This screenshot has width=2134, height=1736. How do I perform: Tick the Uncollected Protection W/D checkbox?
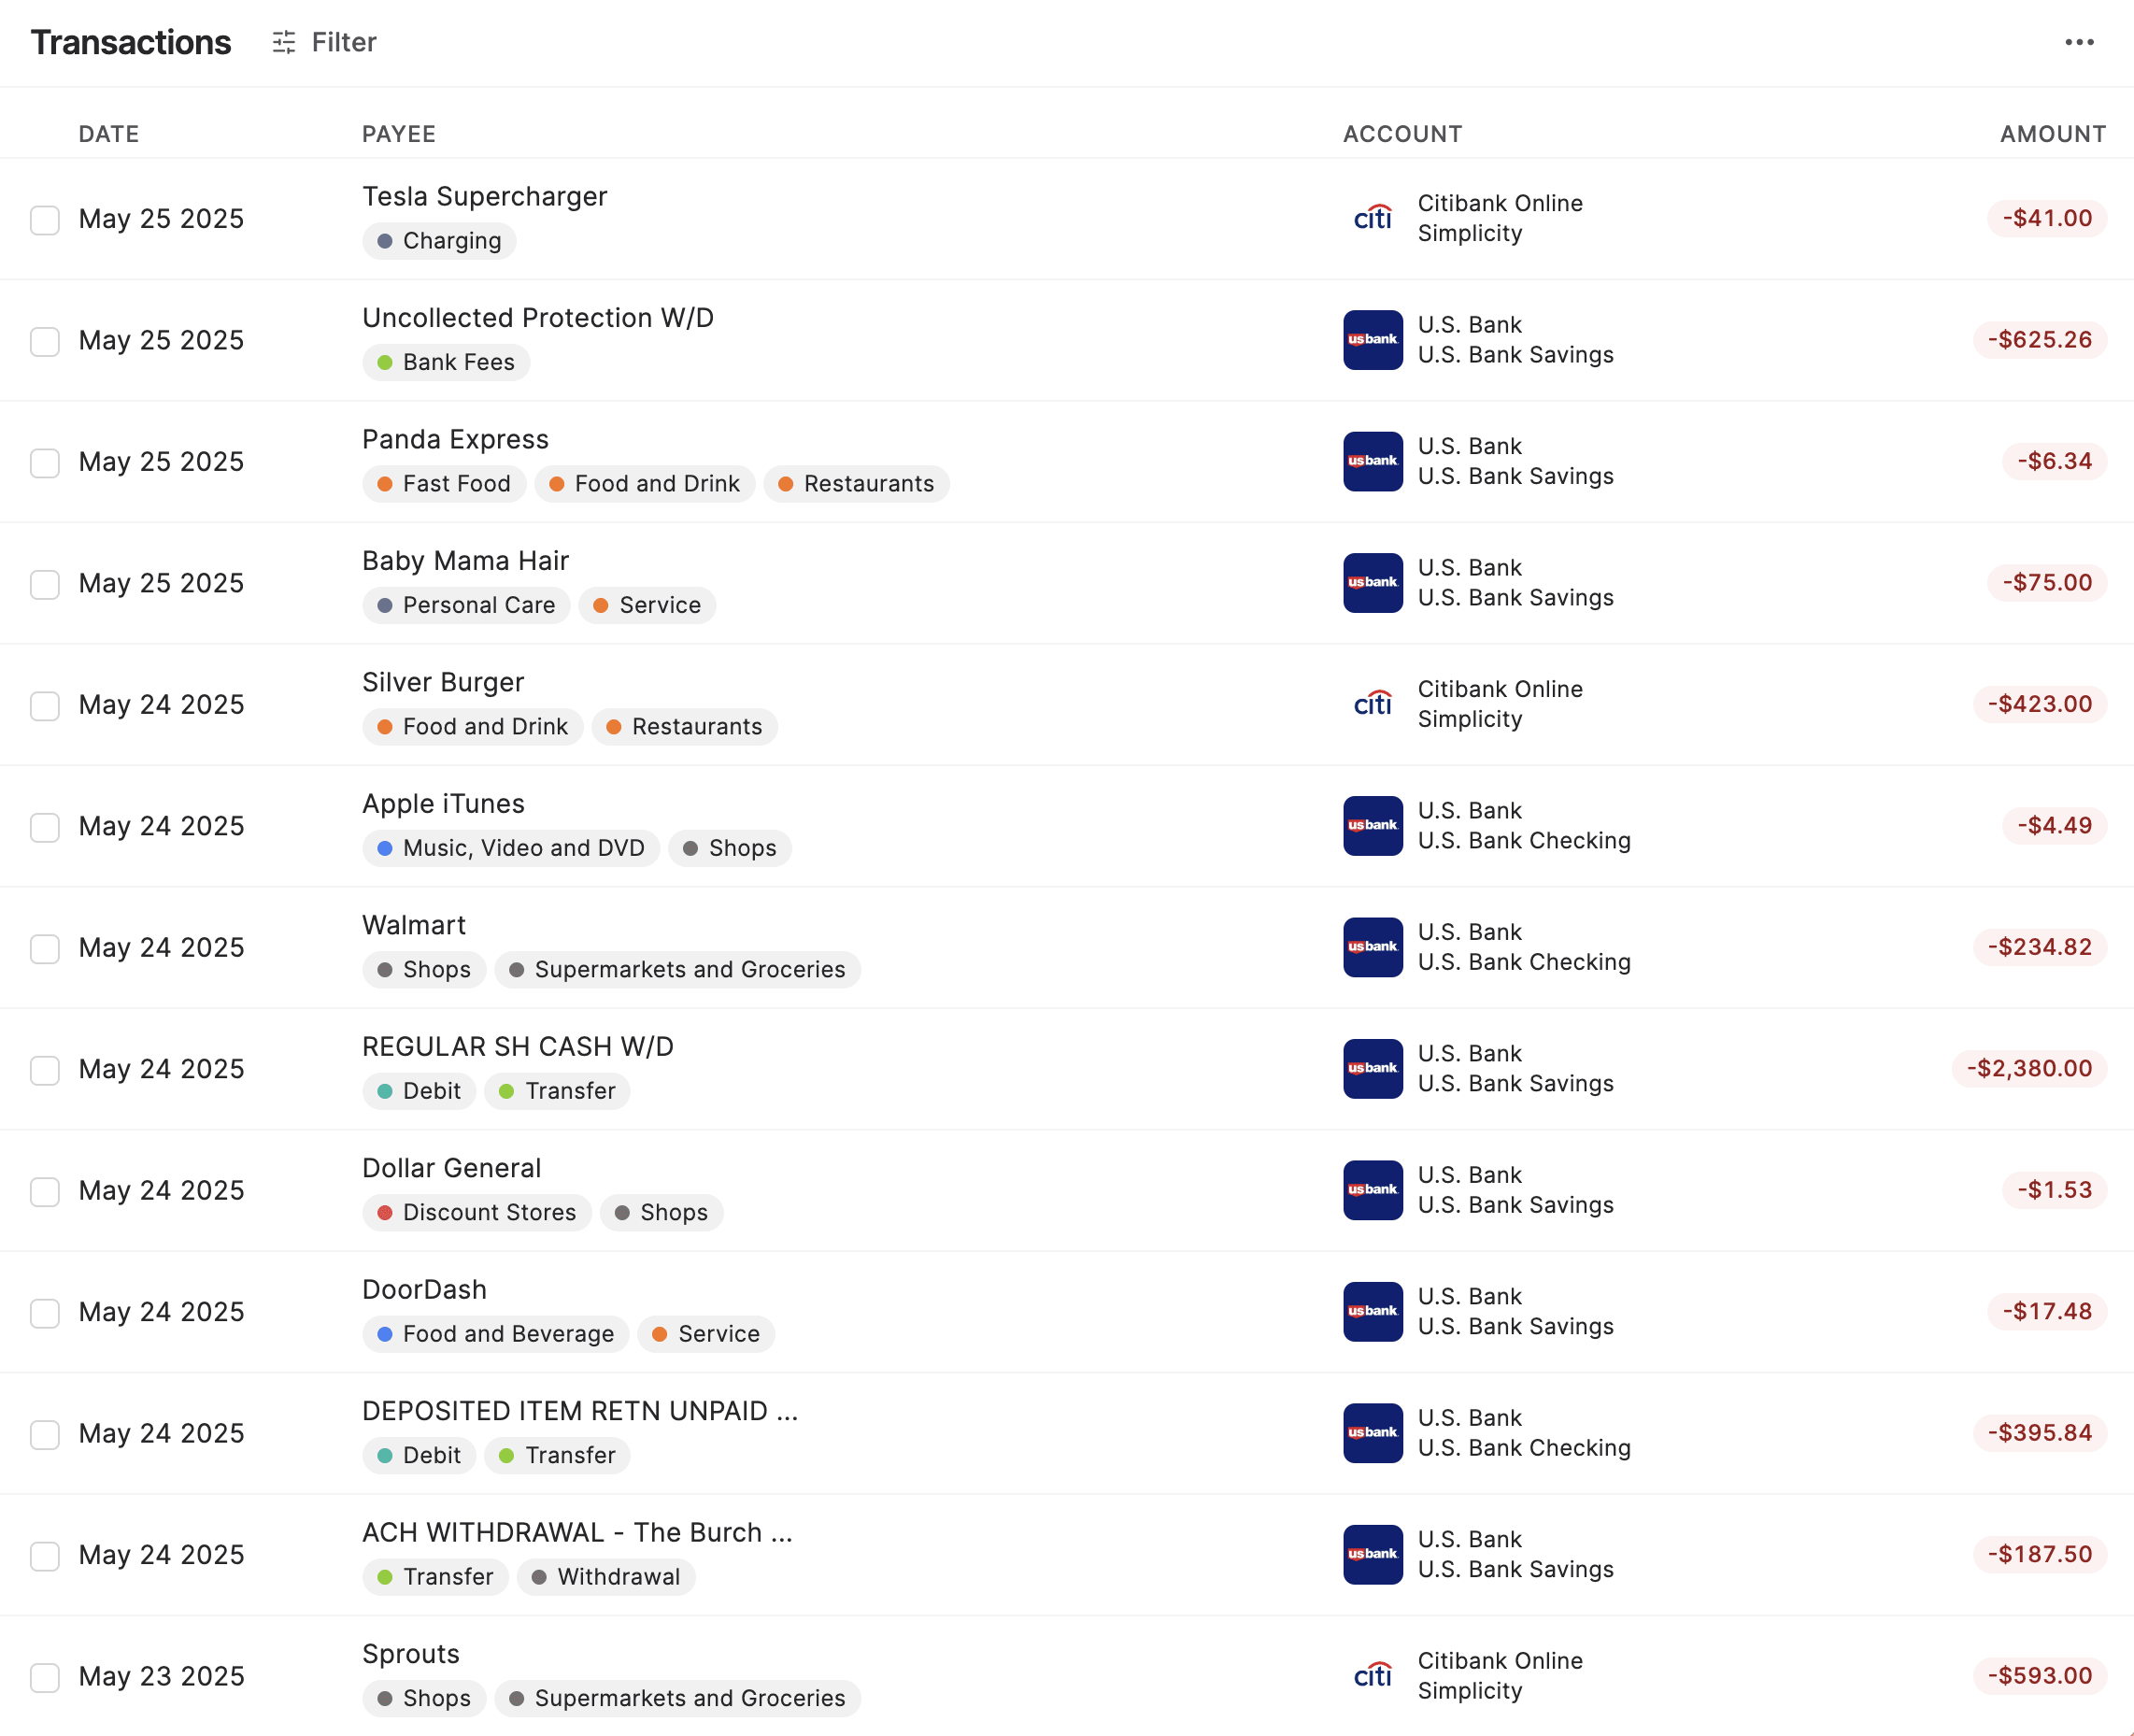(x=45, y=341)
